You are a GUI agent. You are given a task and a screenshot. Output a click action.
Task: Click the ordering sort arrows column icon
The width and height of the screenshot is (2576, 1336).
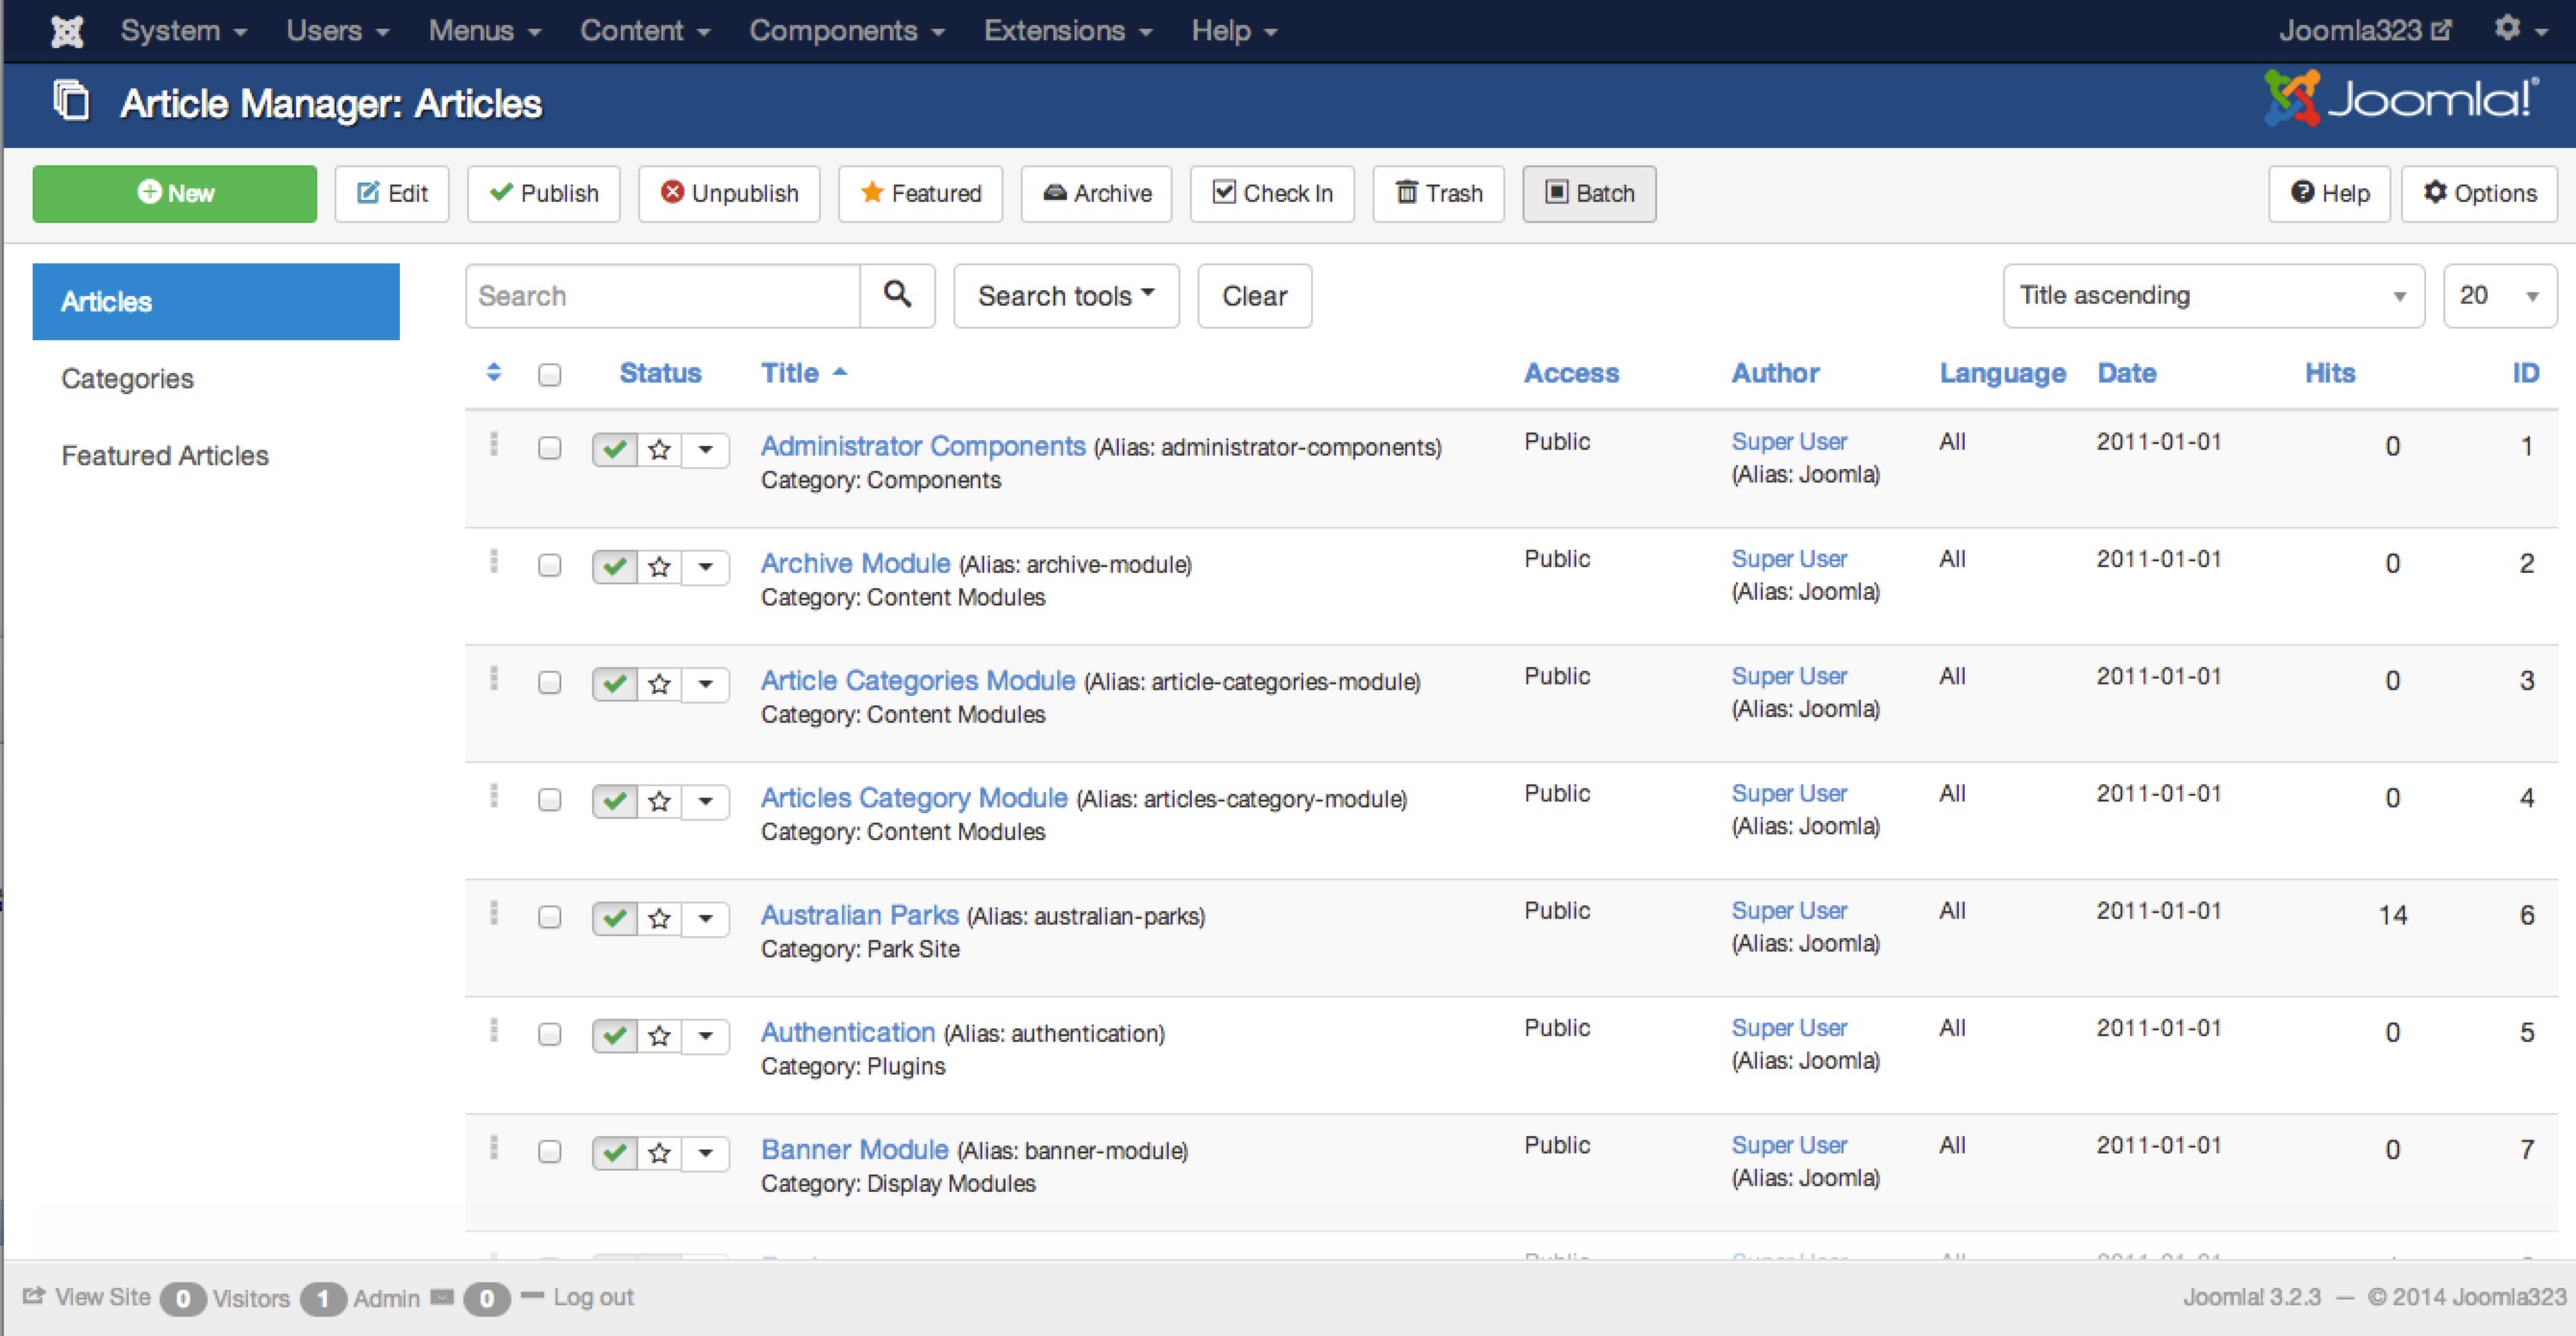[494, 372]
